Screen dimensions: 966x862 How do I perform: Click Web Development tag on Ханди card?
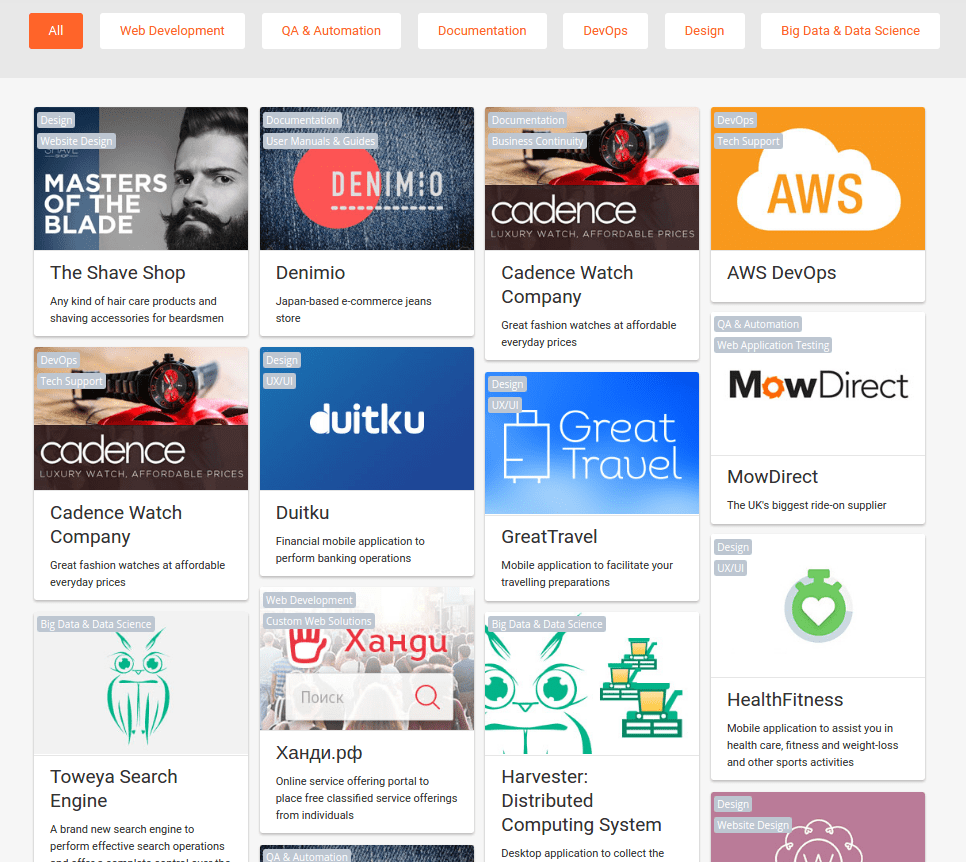(309, 600)
